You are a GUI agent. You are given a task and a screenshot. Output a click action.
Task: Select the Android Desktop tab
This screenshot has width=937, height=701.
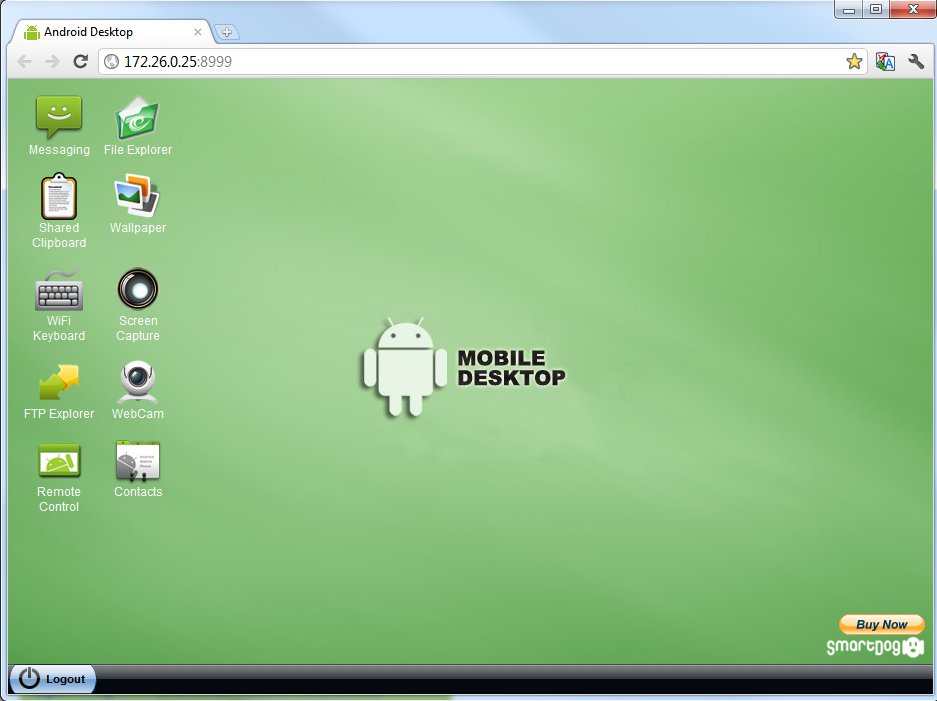pos(111,32)
